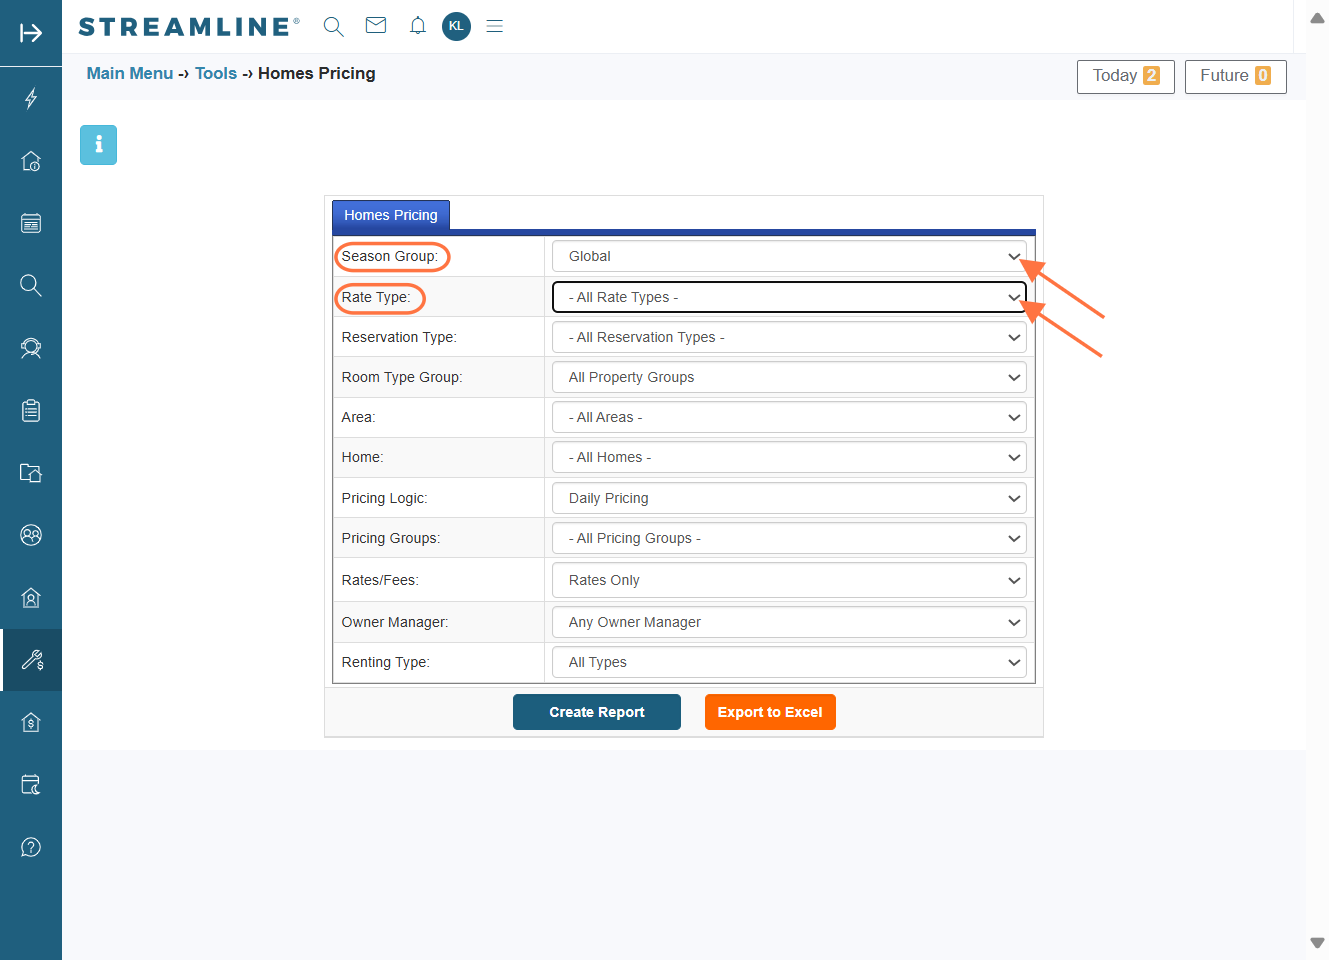Viewport: 1329px width, 960px height.
Task: Open the Future button with count 0
Action: (x=1236, y=77)
